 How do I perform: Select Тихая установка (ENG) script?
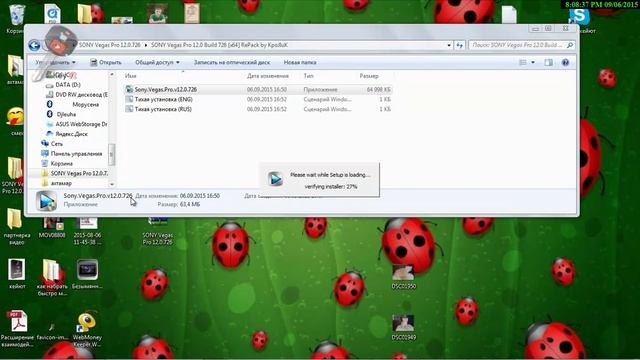point(163,99)
